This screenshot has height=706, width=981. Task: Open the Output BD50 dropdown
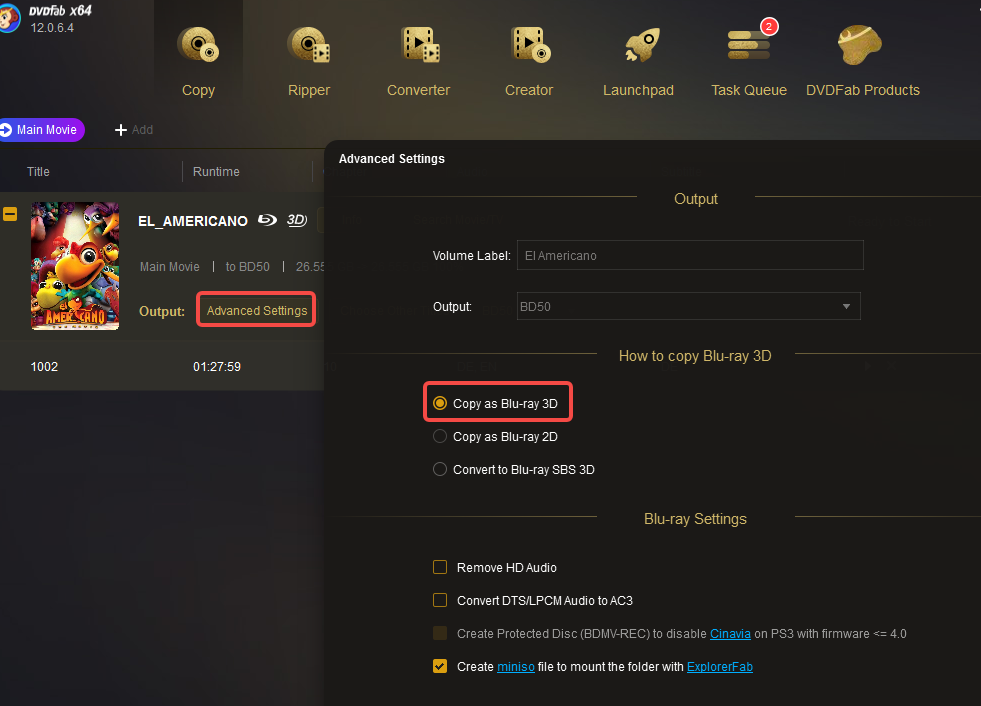[688, 306]
